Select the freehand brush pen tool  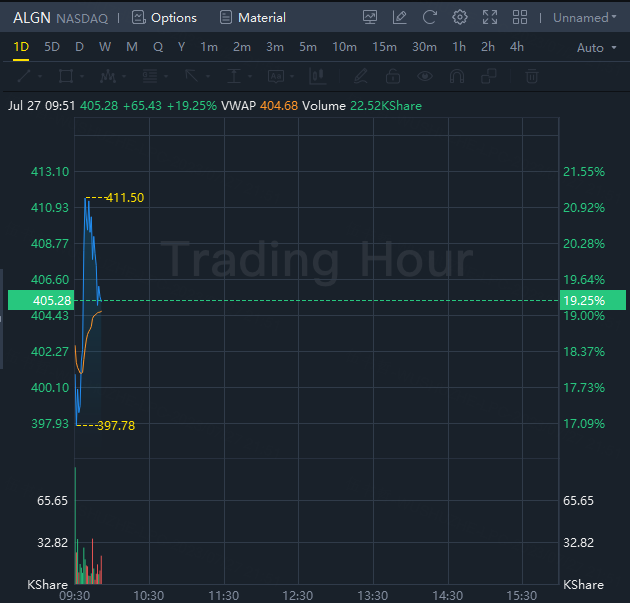(x=360, y=76)
